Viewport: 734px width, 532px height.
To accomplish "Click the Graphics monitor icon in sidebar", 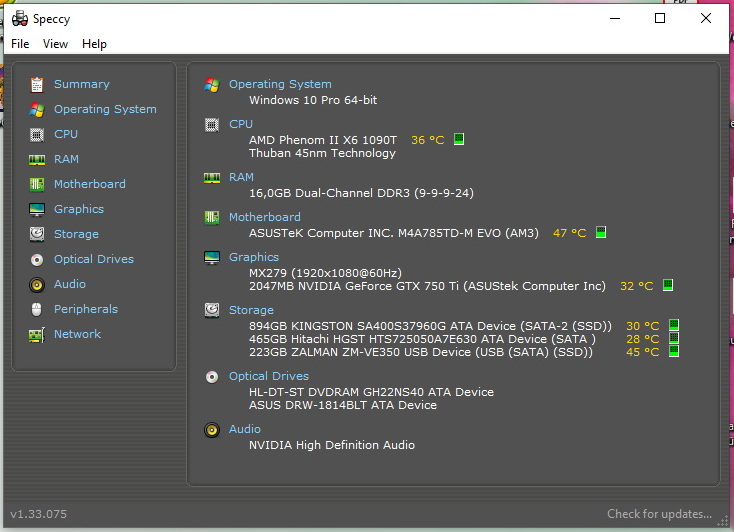I will [x=37, y=209].
